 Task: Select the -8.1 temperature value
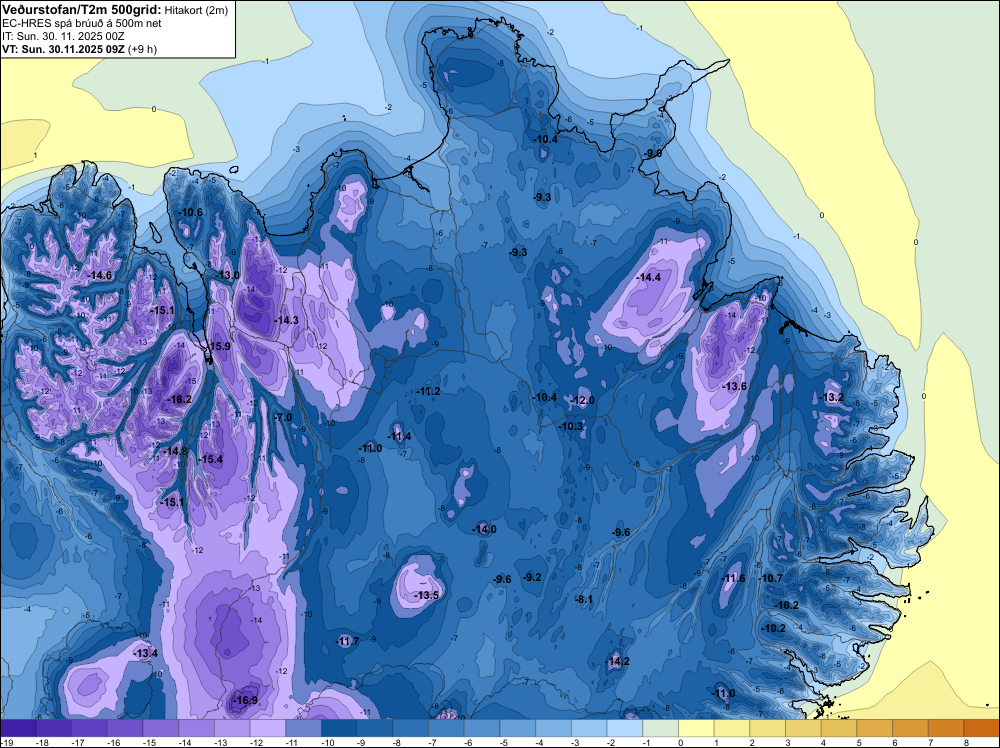pos(584,599)
